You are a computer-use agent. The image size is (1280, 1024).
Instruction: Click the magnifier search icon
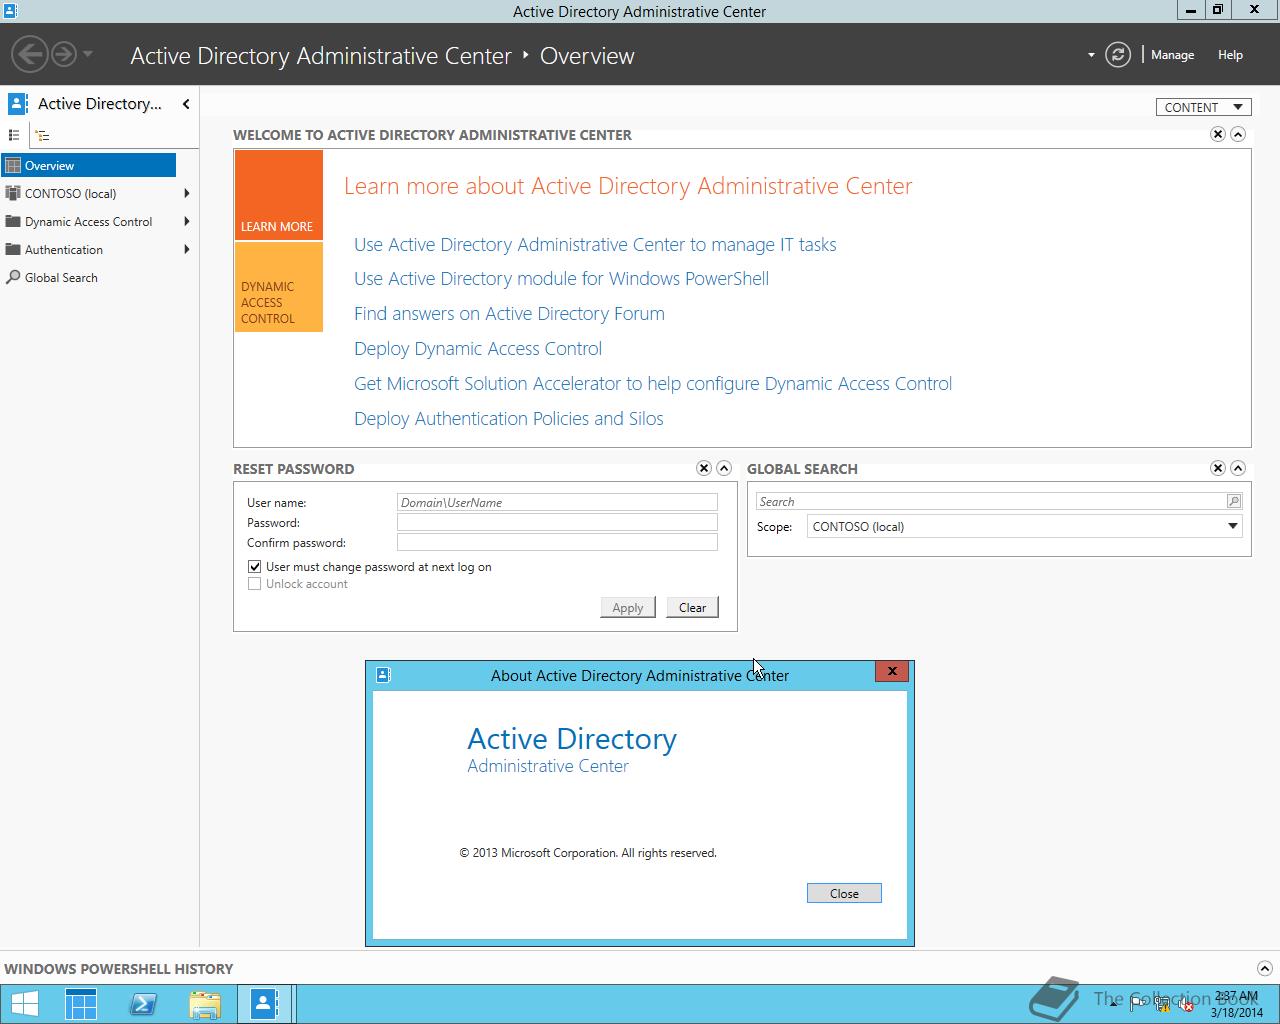[x=1234, y=501]
